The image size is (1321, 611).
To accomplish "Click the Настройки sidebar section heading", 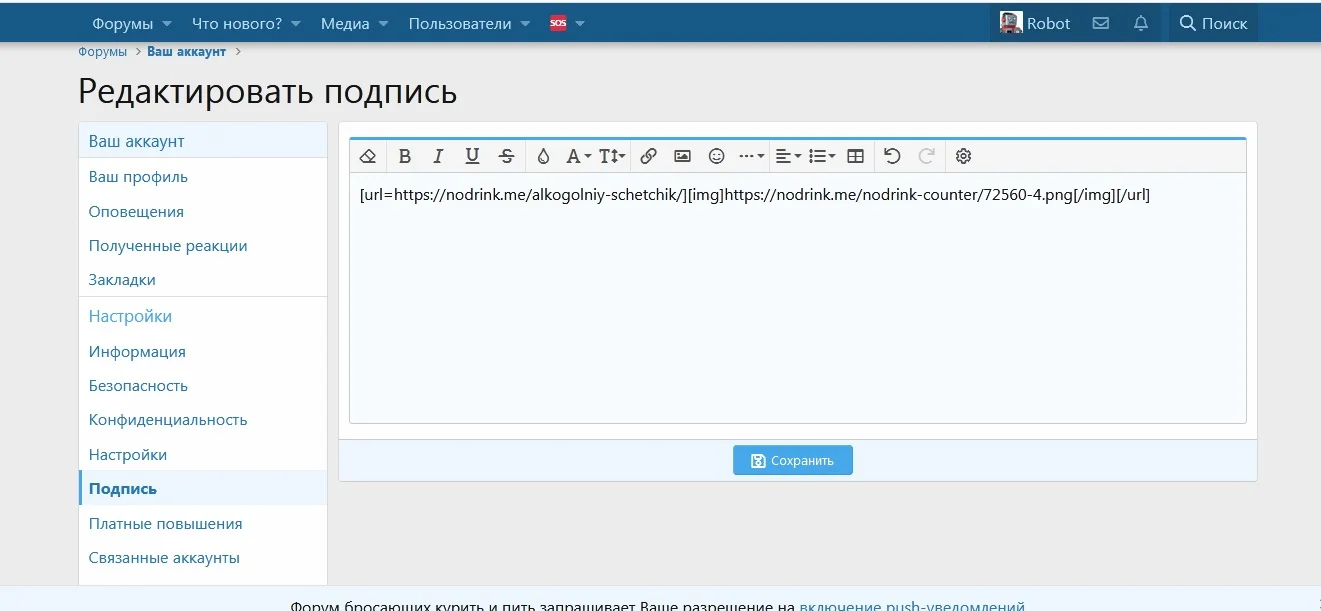I will 130,317.
